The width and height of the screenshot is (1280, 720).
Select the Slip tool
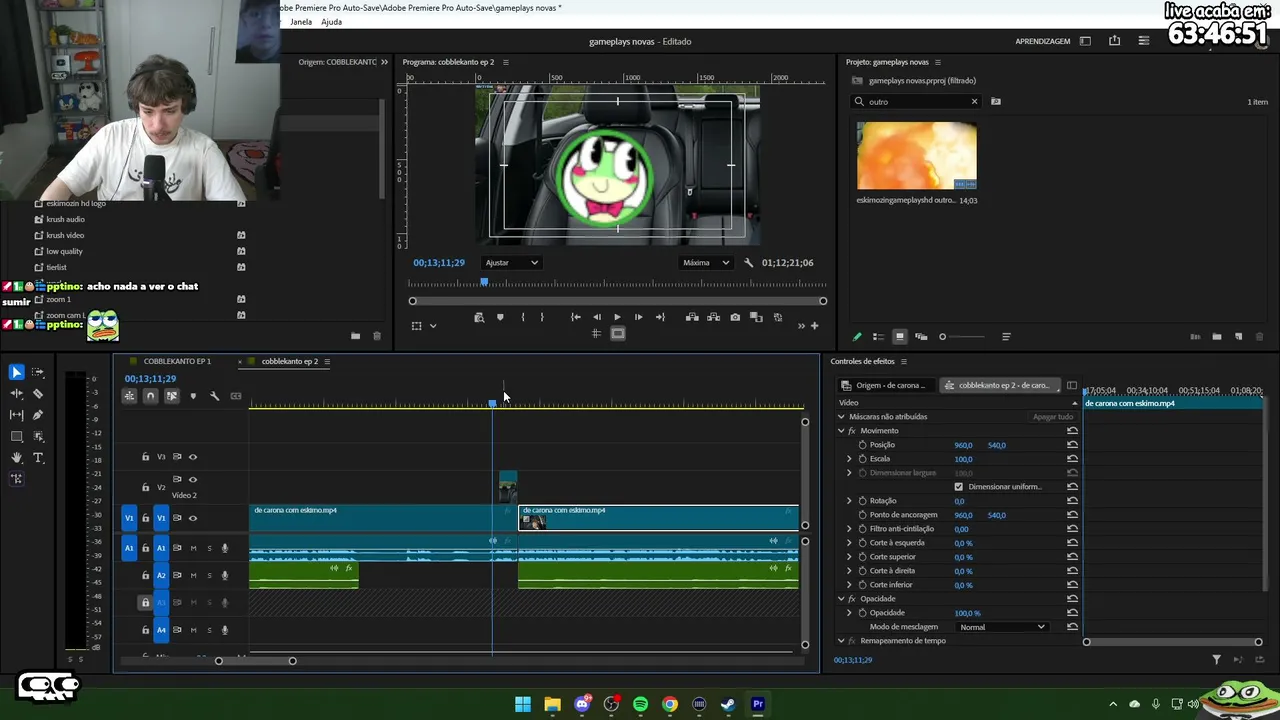[x=17, y=415]
